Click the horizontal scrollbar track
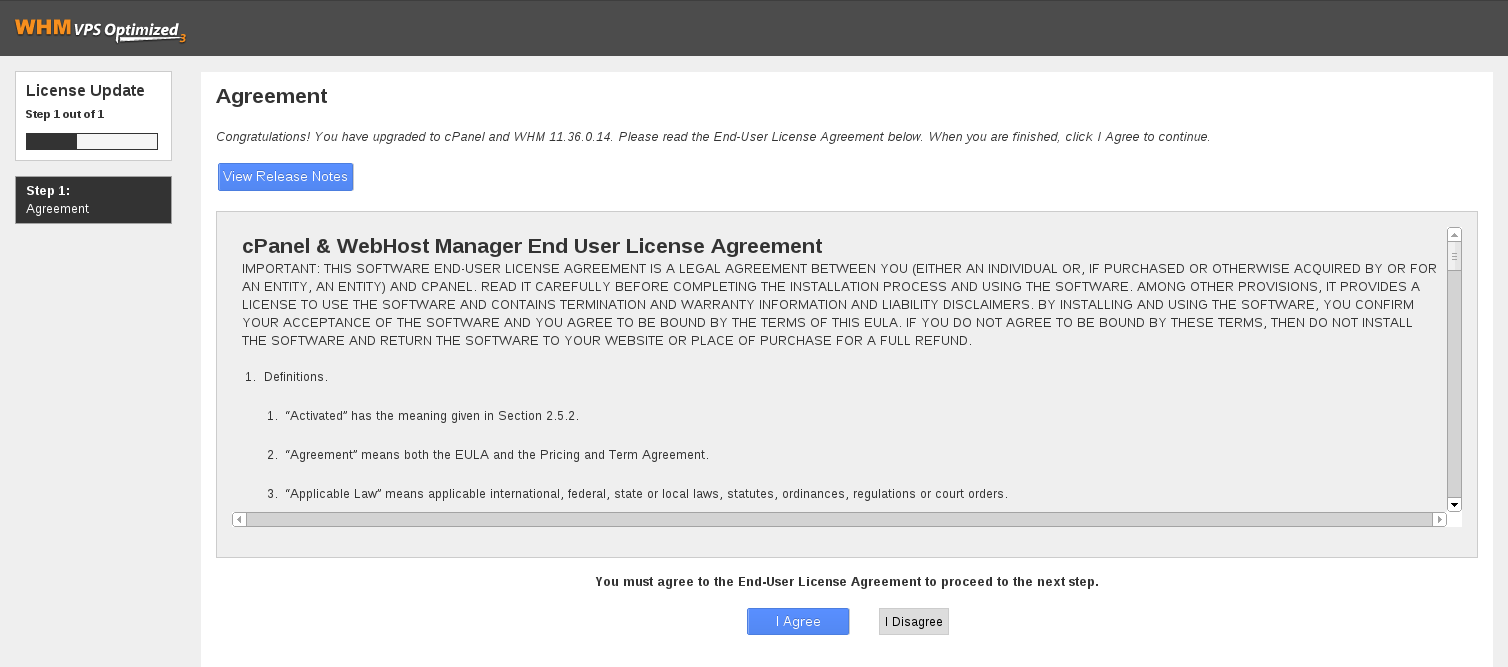The image size is (1508, 667). (840, 519)
